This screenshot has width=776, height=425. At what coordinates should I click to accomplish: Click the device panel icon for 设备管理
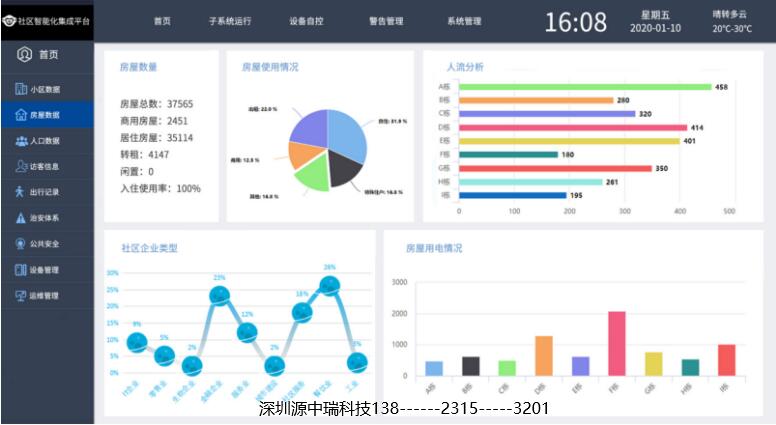pyautogui.click(x=21, y=270)
